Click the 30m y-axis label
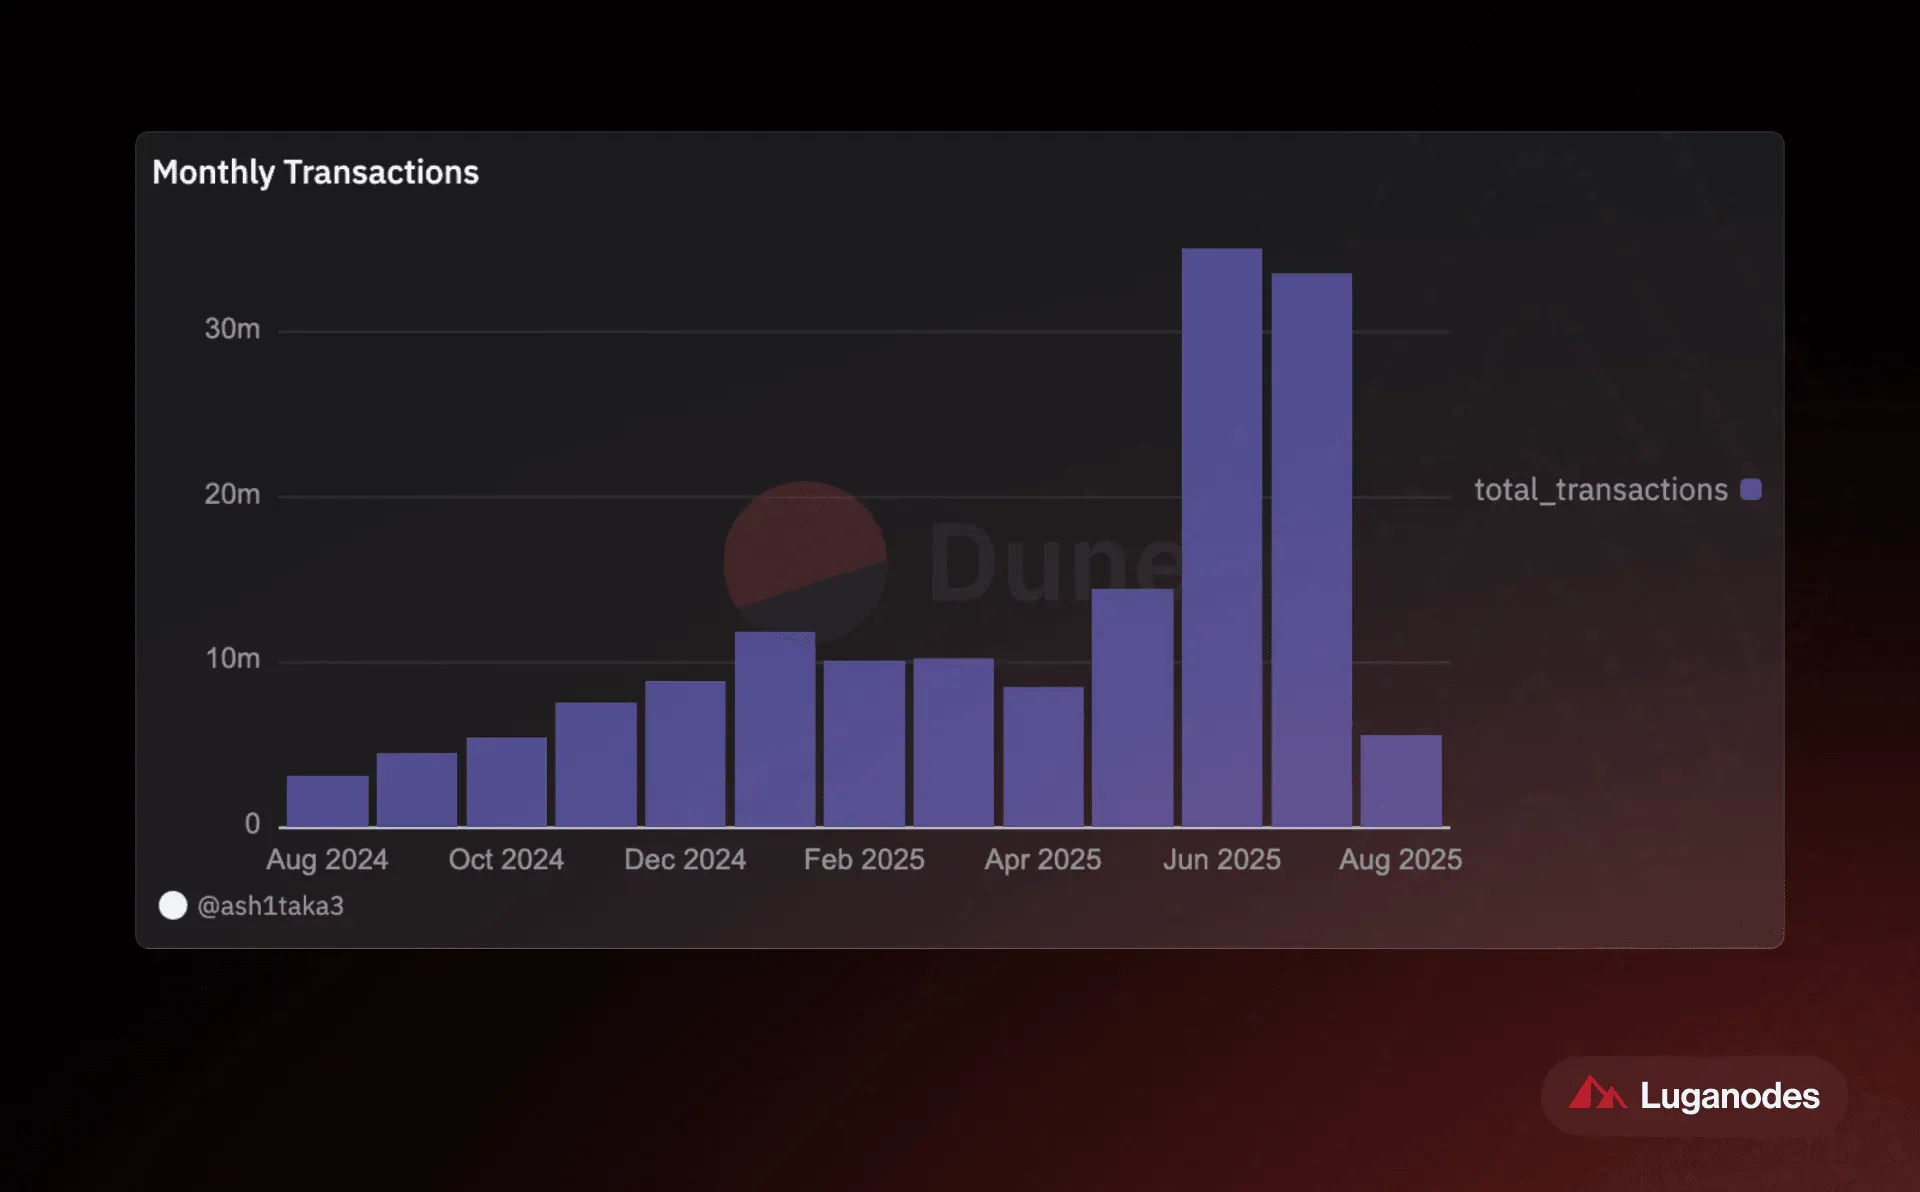Screen dimensions: 1920x1192 [232, 329]
